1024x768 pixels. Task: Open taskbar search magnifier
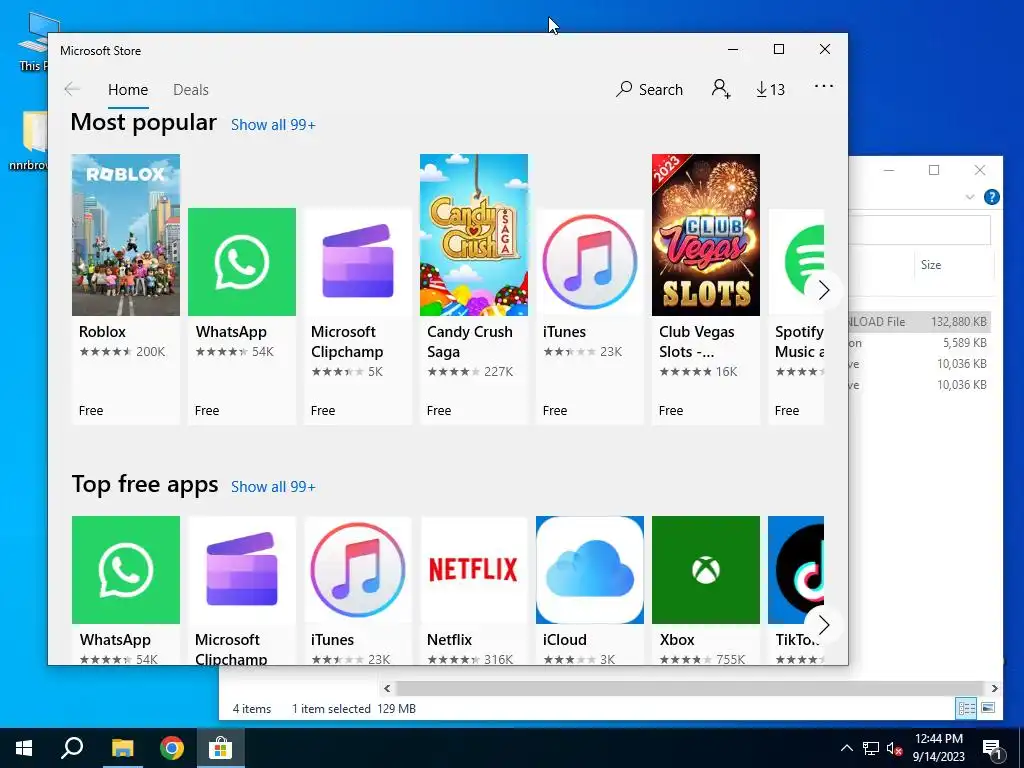tap(72, 748)
